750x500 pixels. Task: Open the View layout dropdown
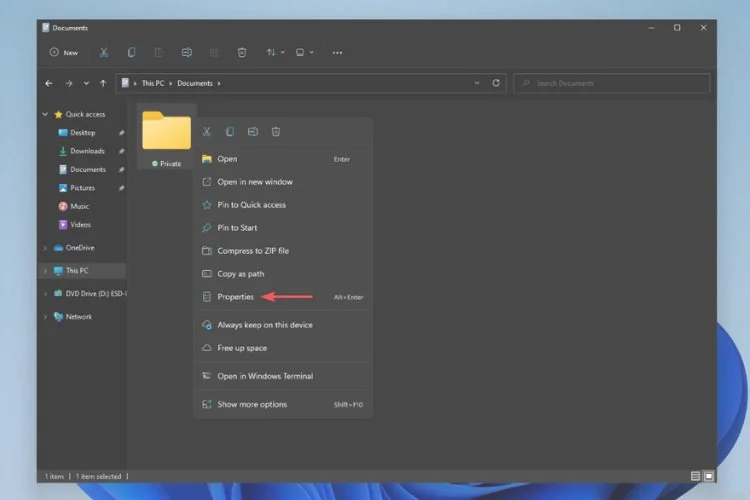(x=304, y=53)
